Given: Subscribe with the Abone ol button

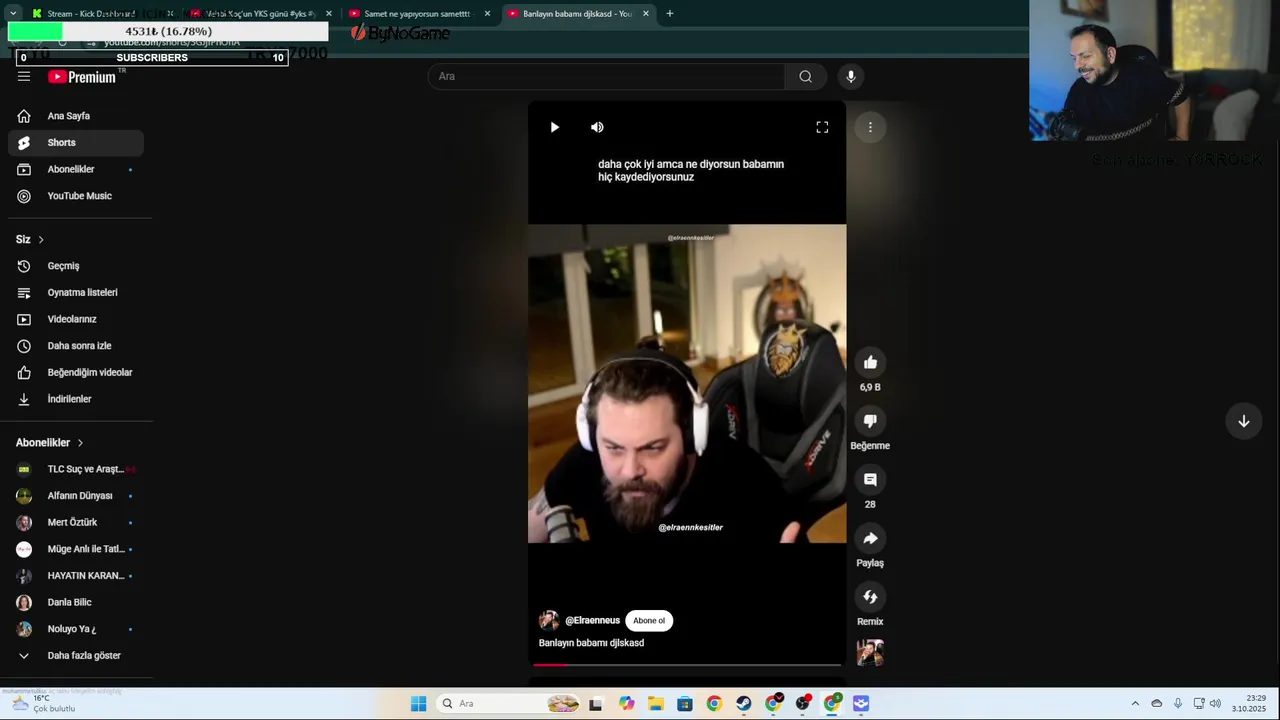Looking at the screenshot, I should (x=649, y=621).
